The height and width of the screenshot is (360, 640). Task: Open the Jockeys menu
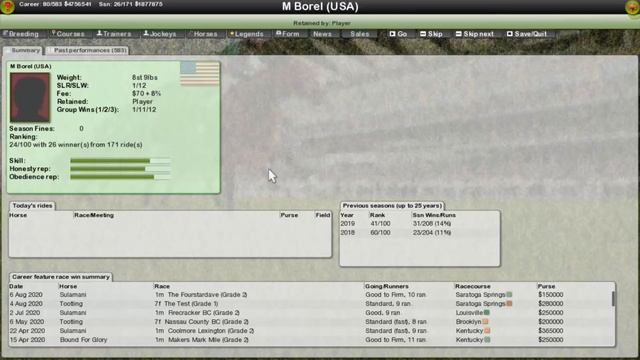(160, 34)
